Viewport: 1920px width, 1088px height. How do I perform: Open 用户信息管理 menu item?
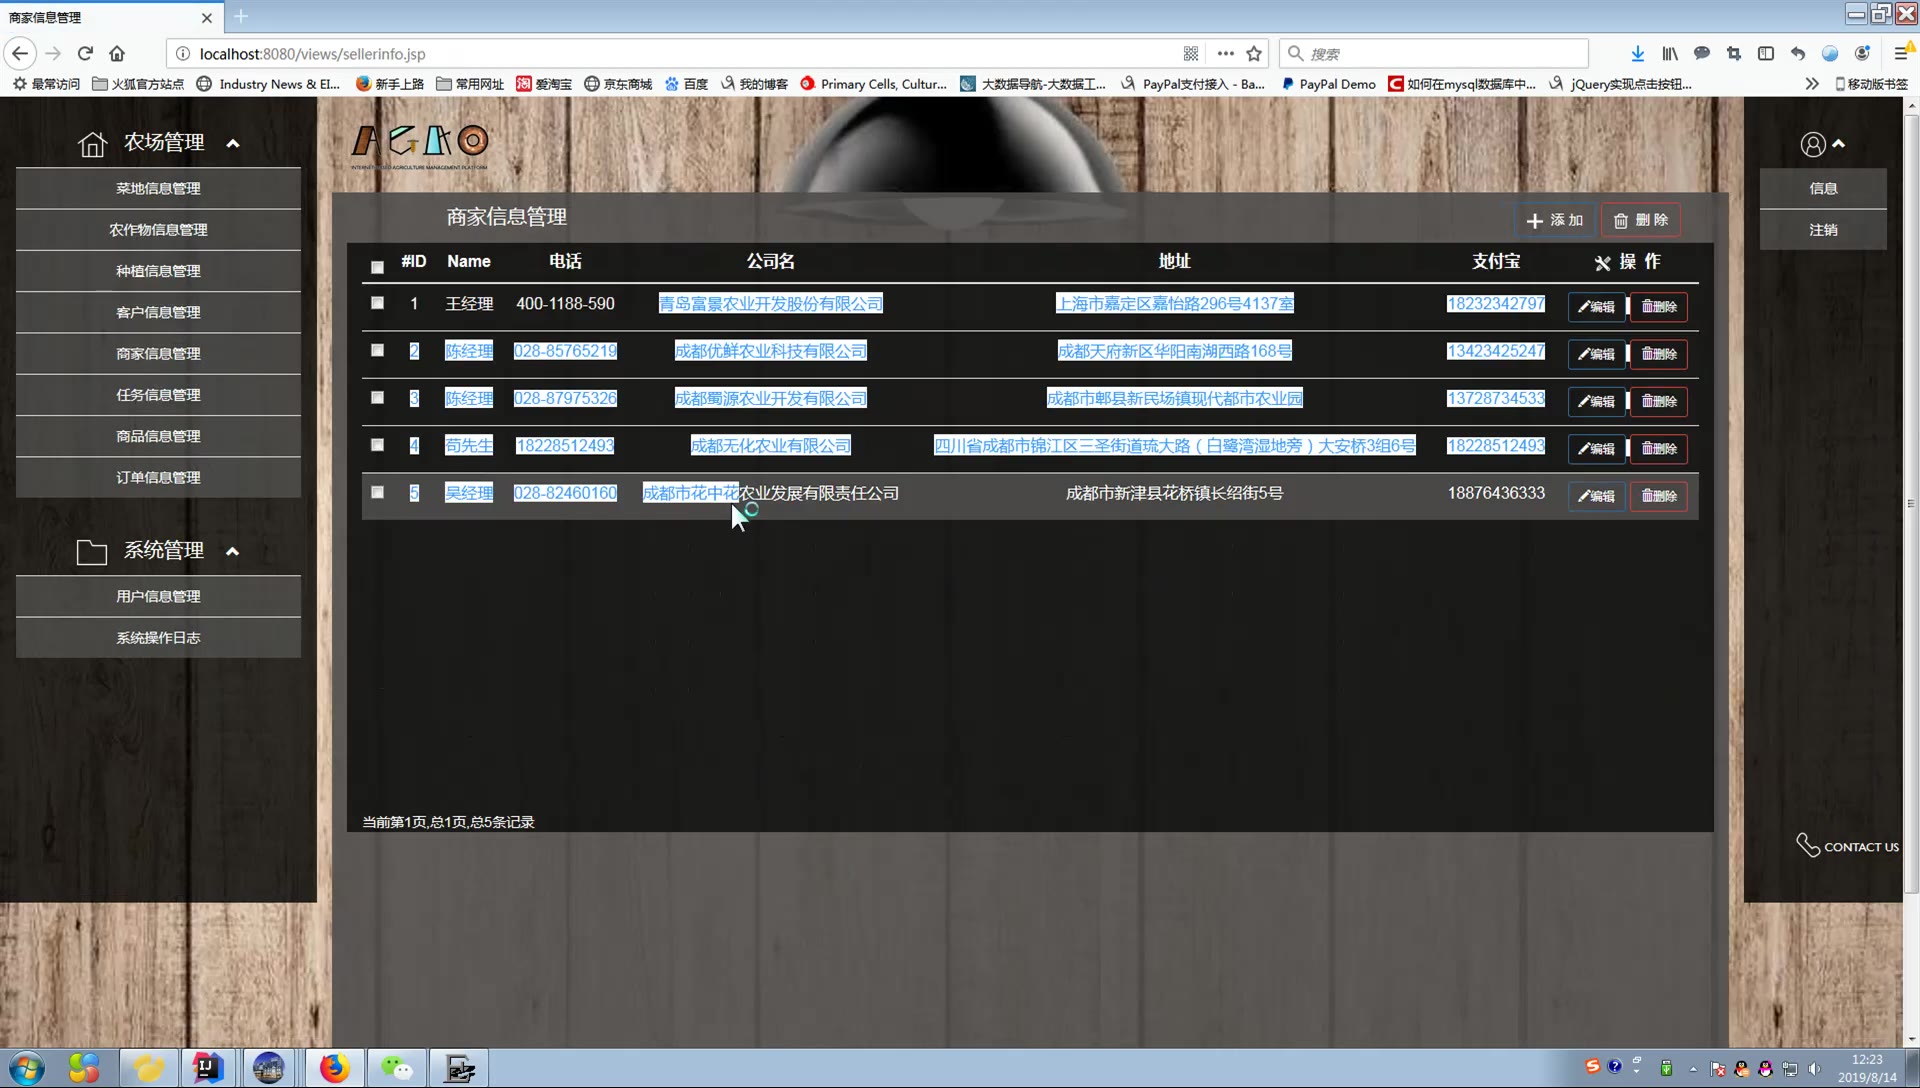coord(158,596)
